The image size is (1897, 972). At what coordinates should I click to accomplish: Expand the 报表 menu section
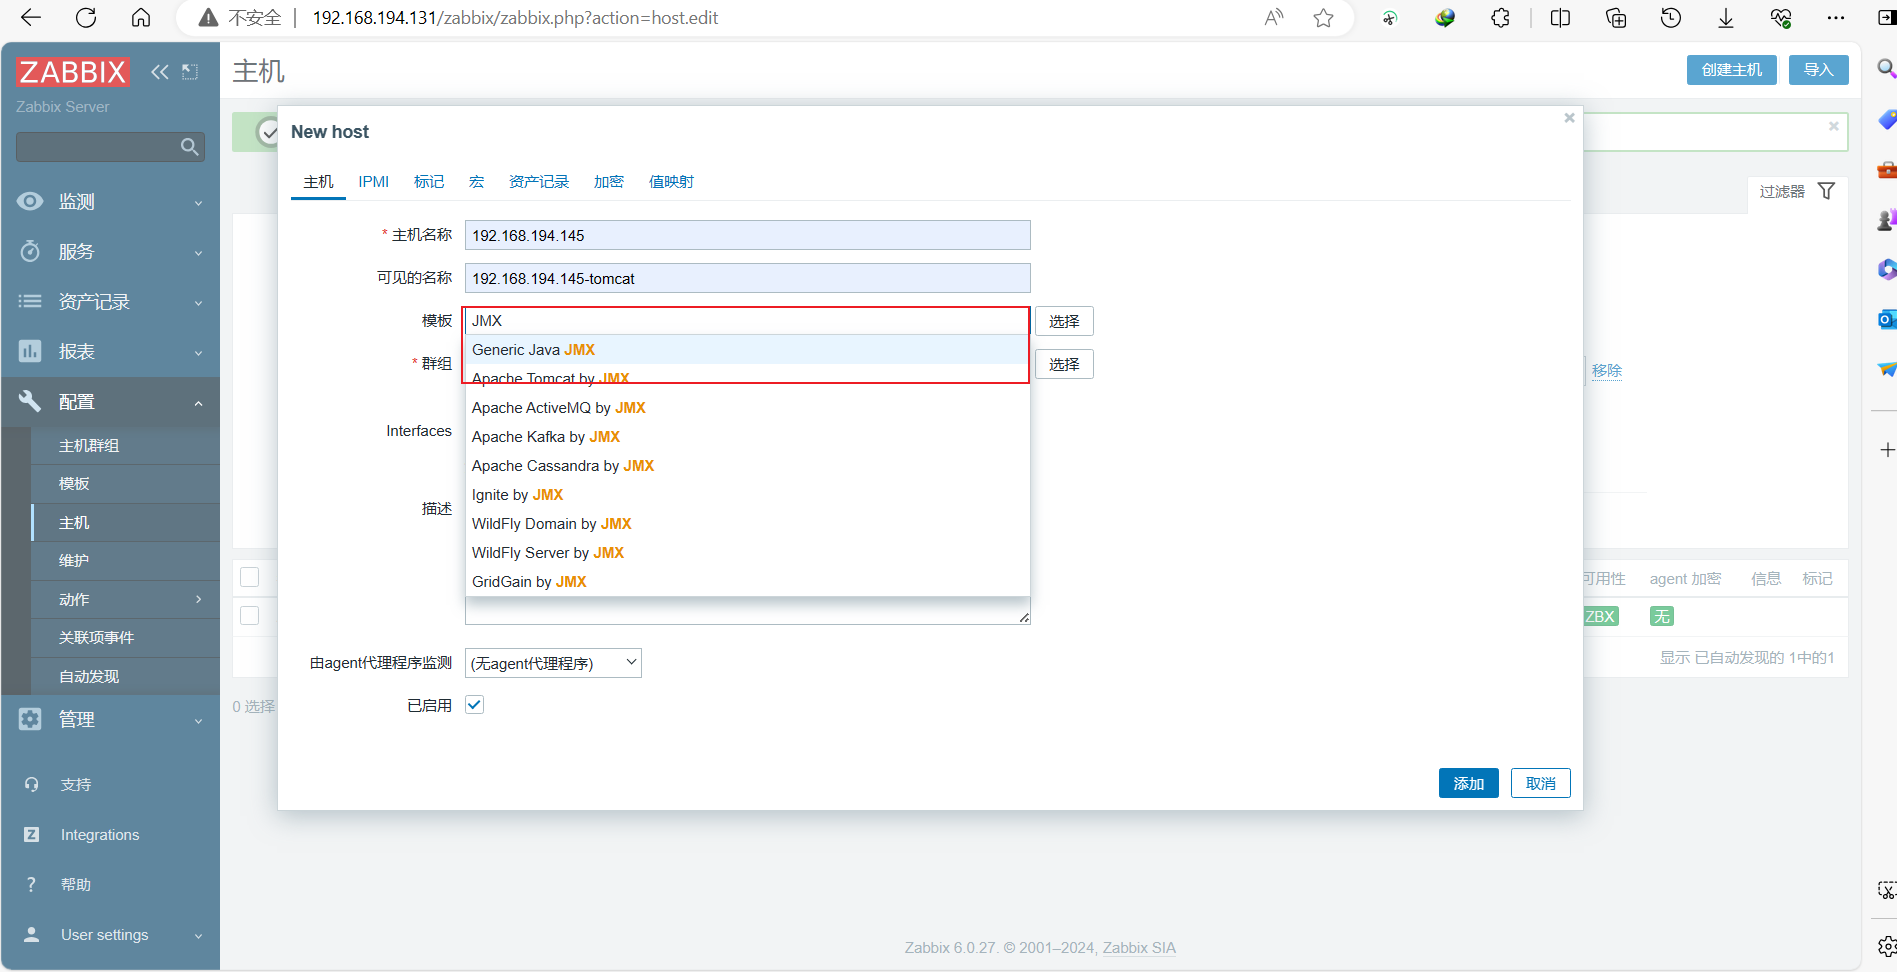click(110, 352)
